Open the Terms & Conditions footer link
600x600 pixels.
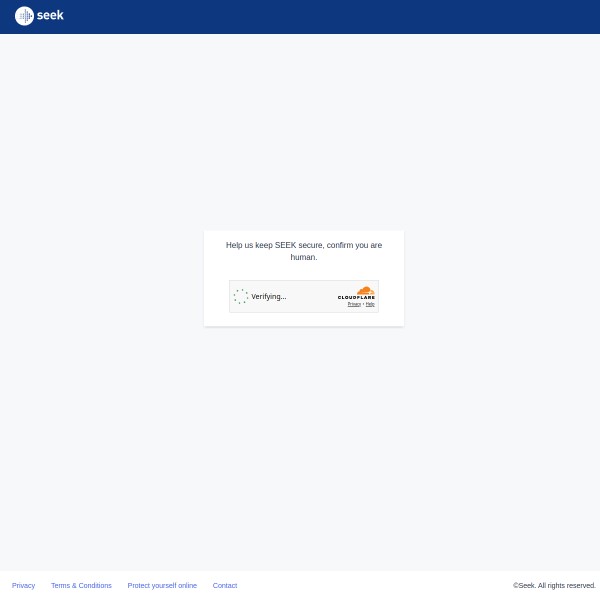click(x=81, y=585)
